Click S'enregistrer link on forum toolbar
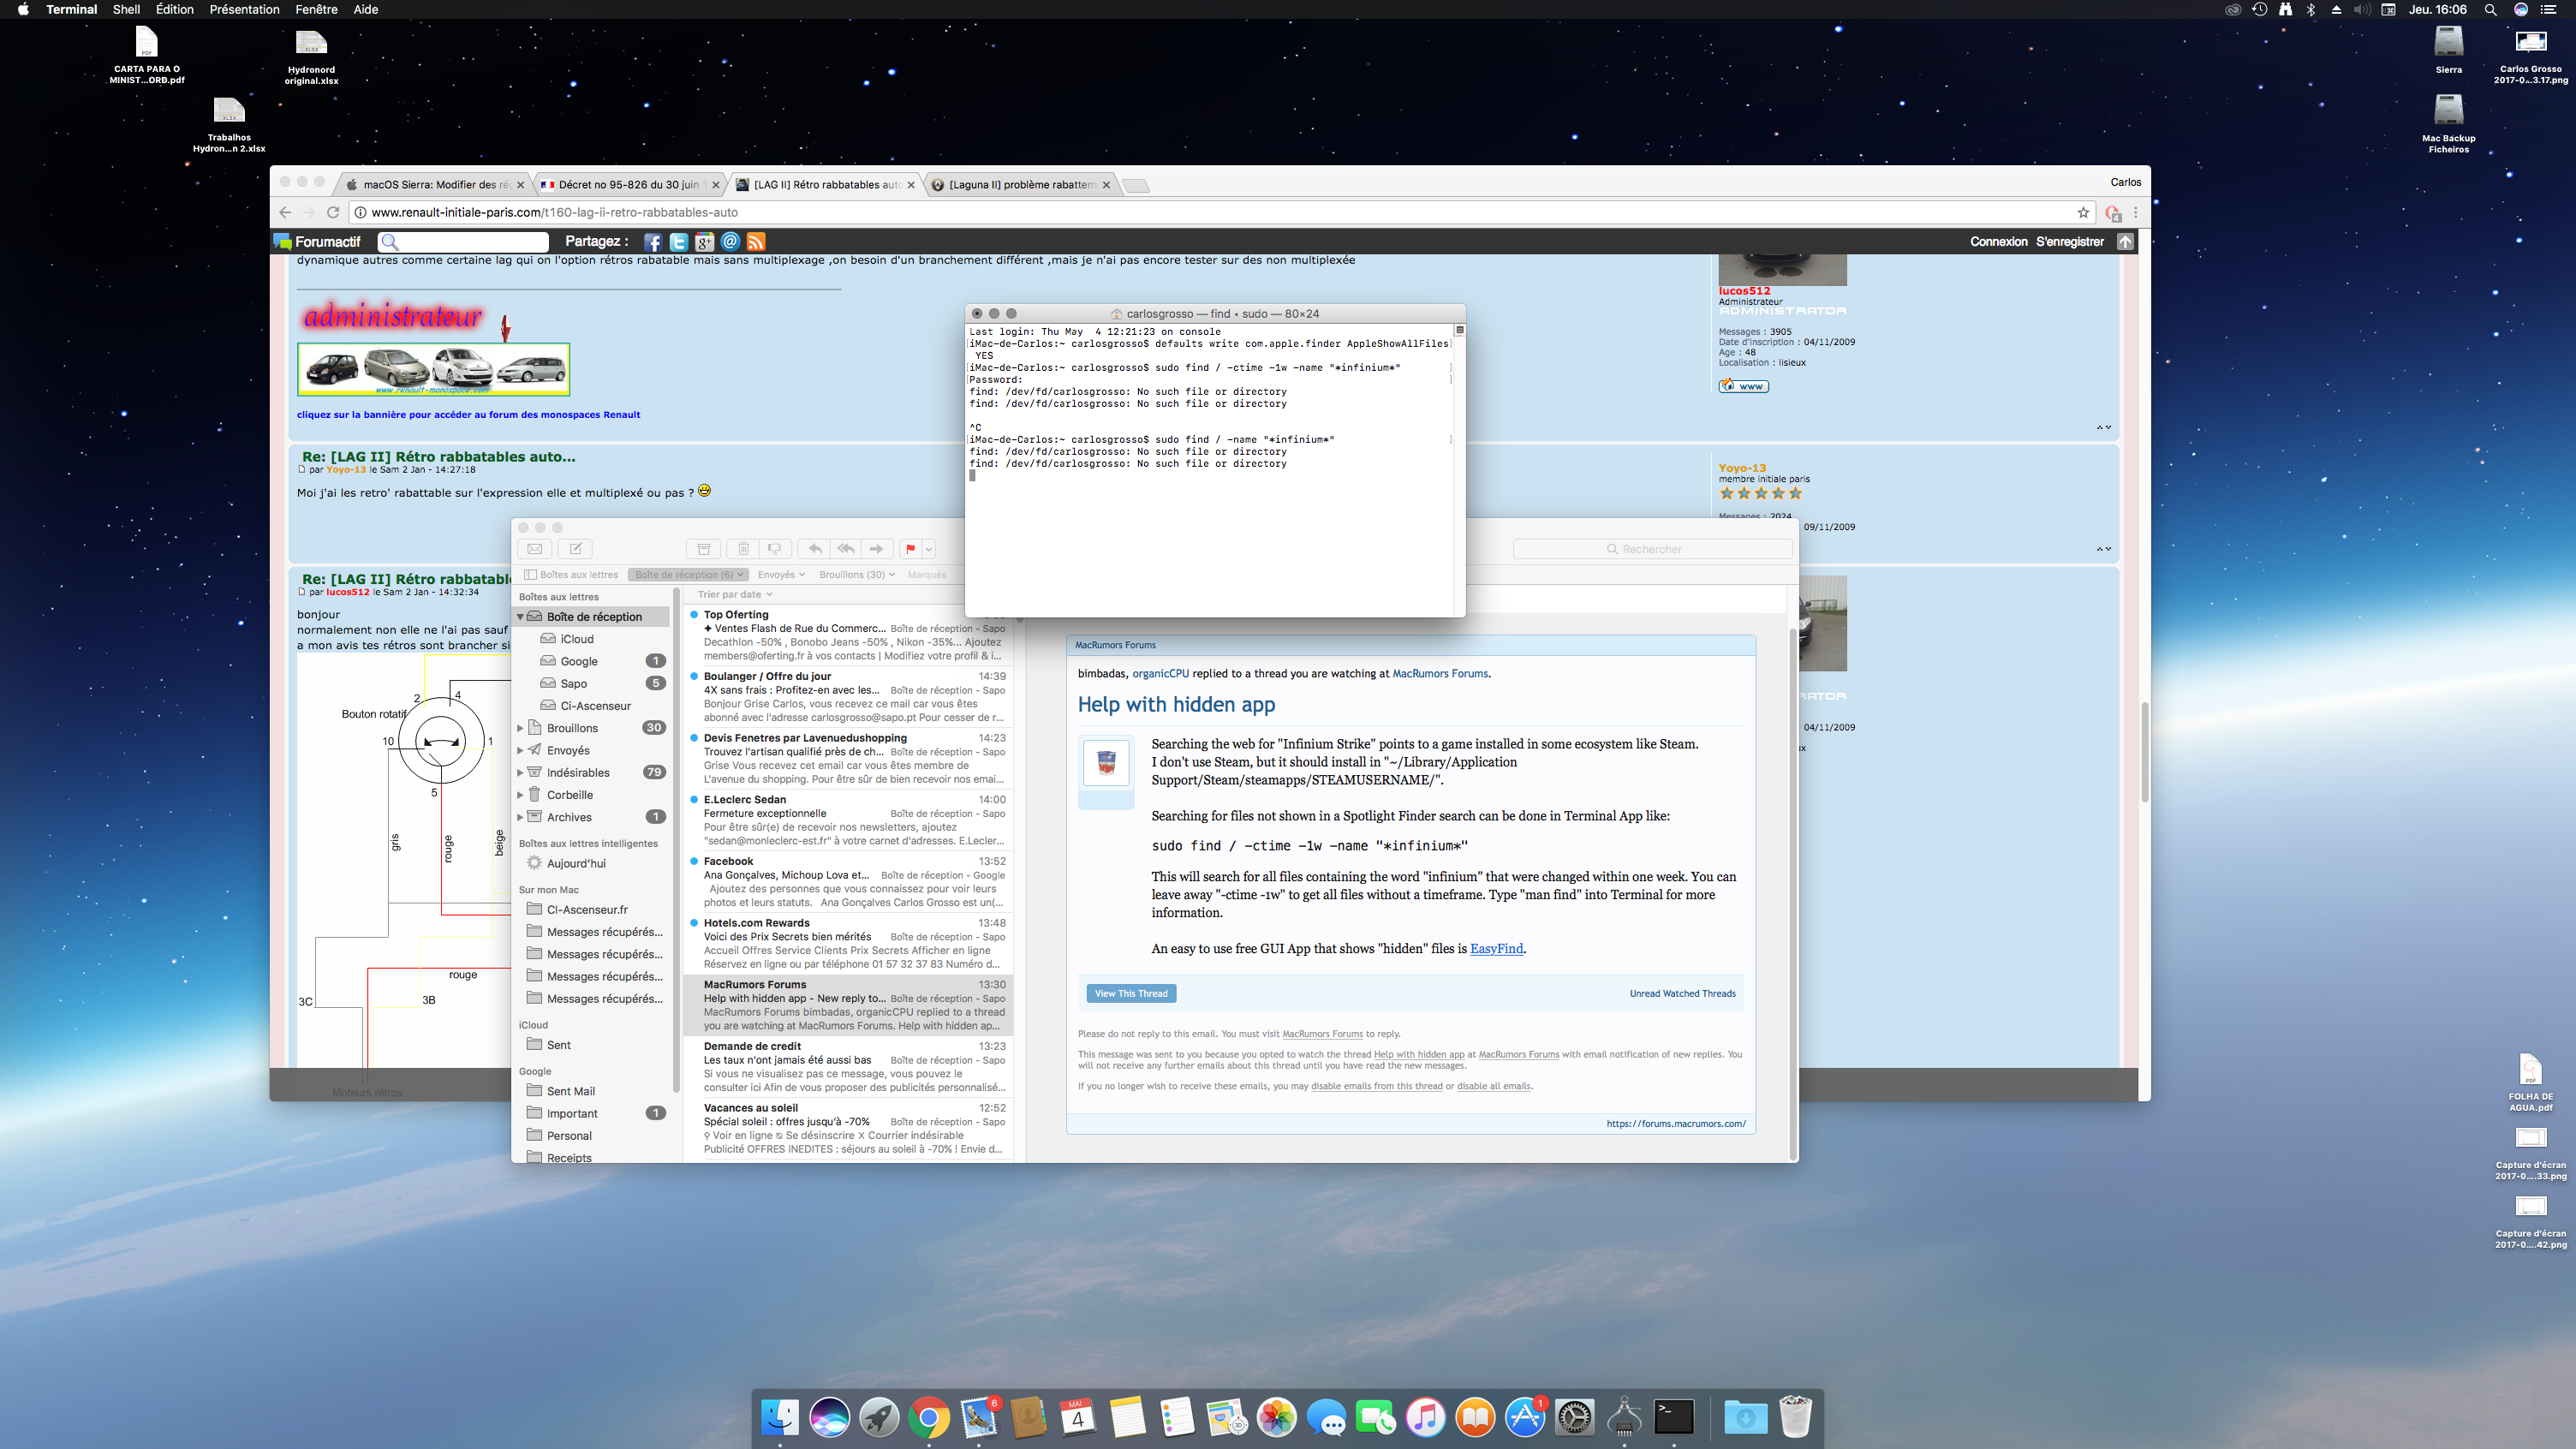The height and width of the screenshot is (1449, 2576). pos(2069,242)
